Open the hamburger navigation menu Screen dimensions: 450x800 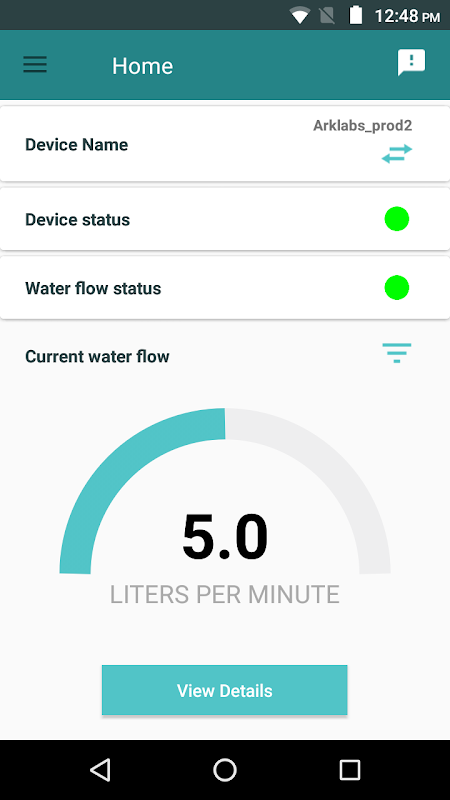(x=35, y=65)
